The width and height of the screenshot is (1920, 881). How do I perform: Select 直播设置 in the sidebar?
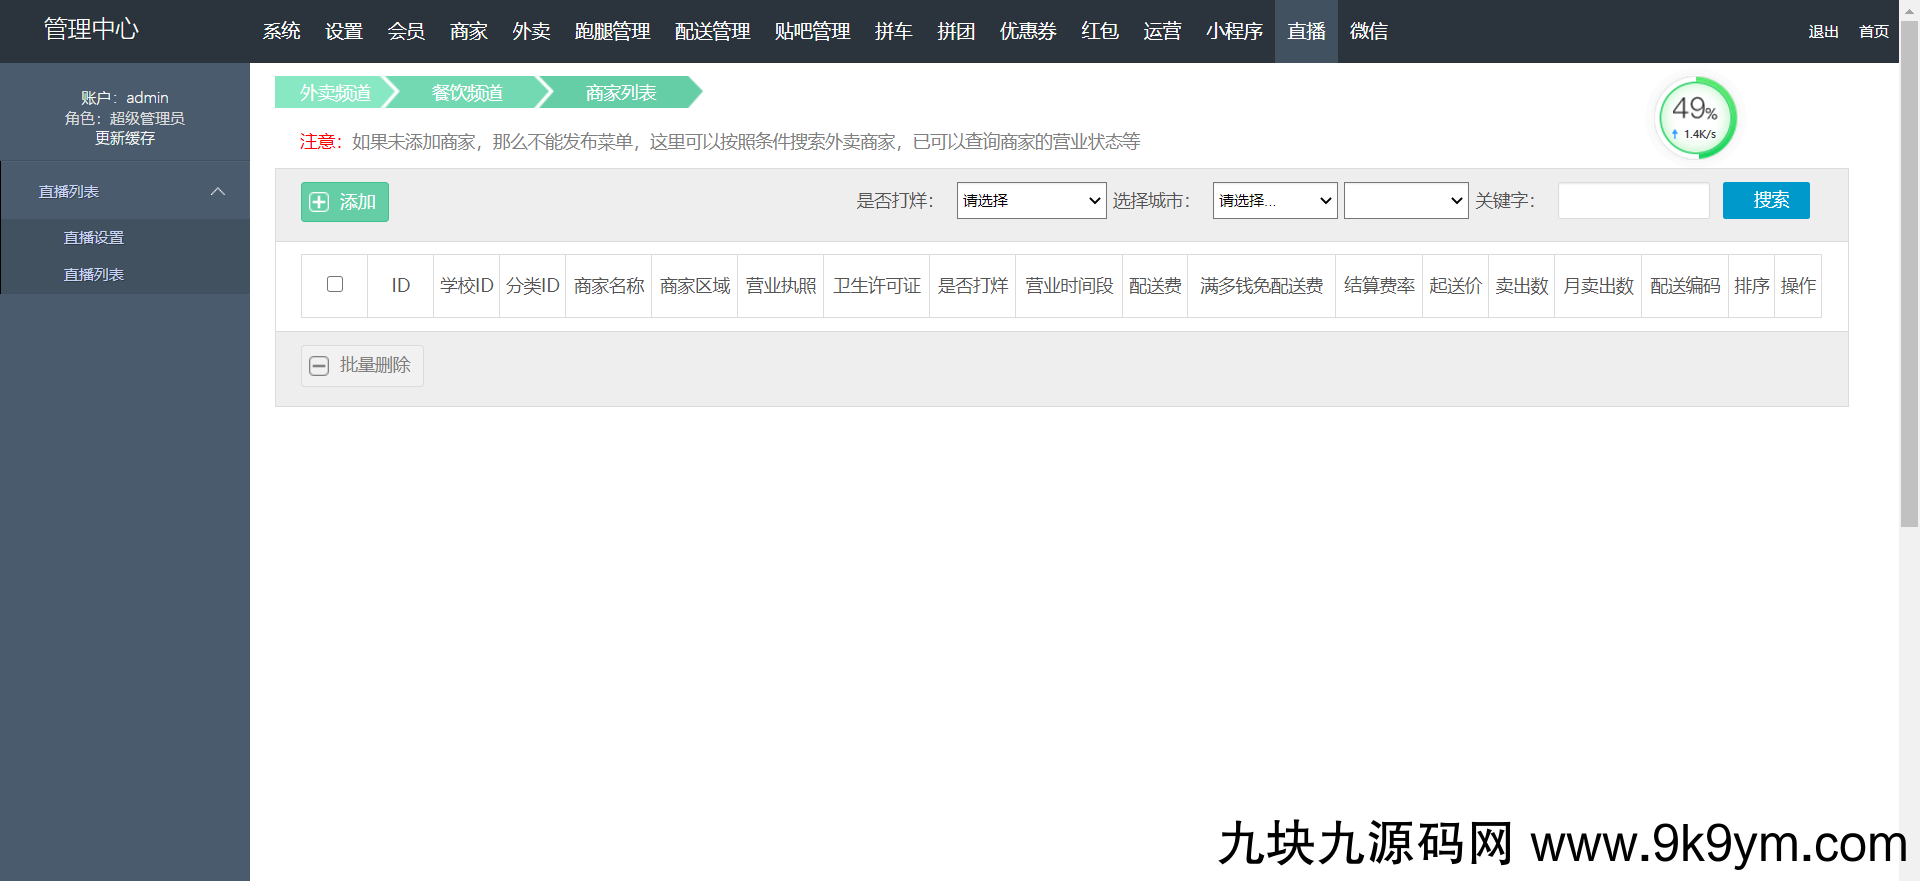[x=94, y=238]
